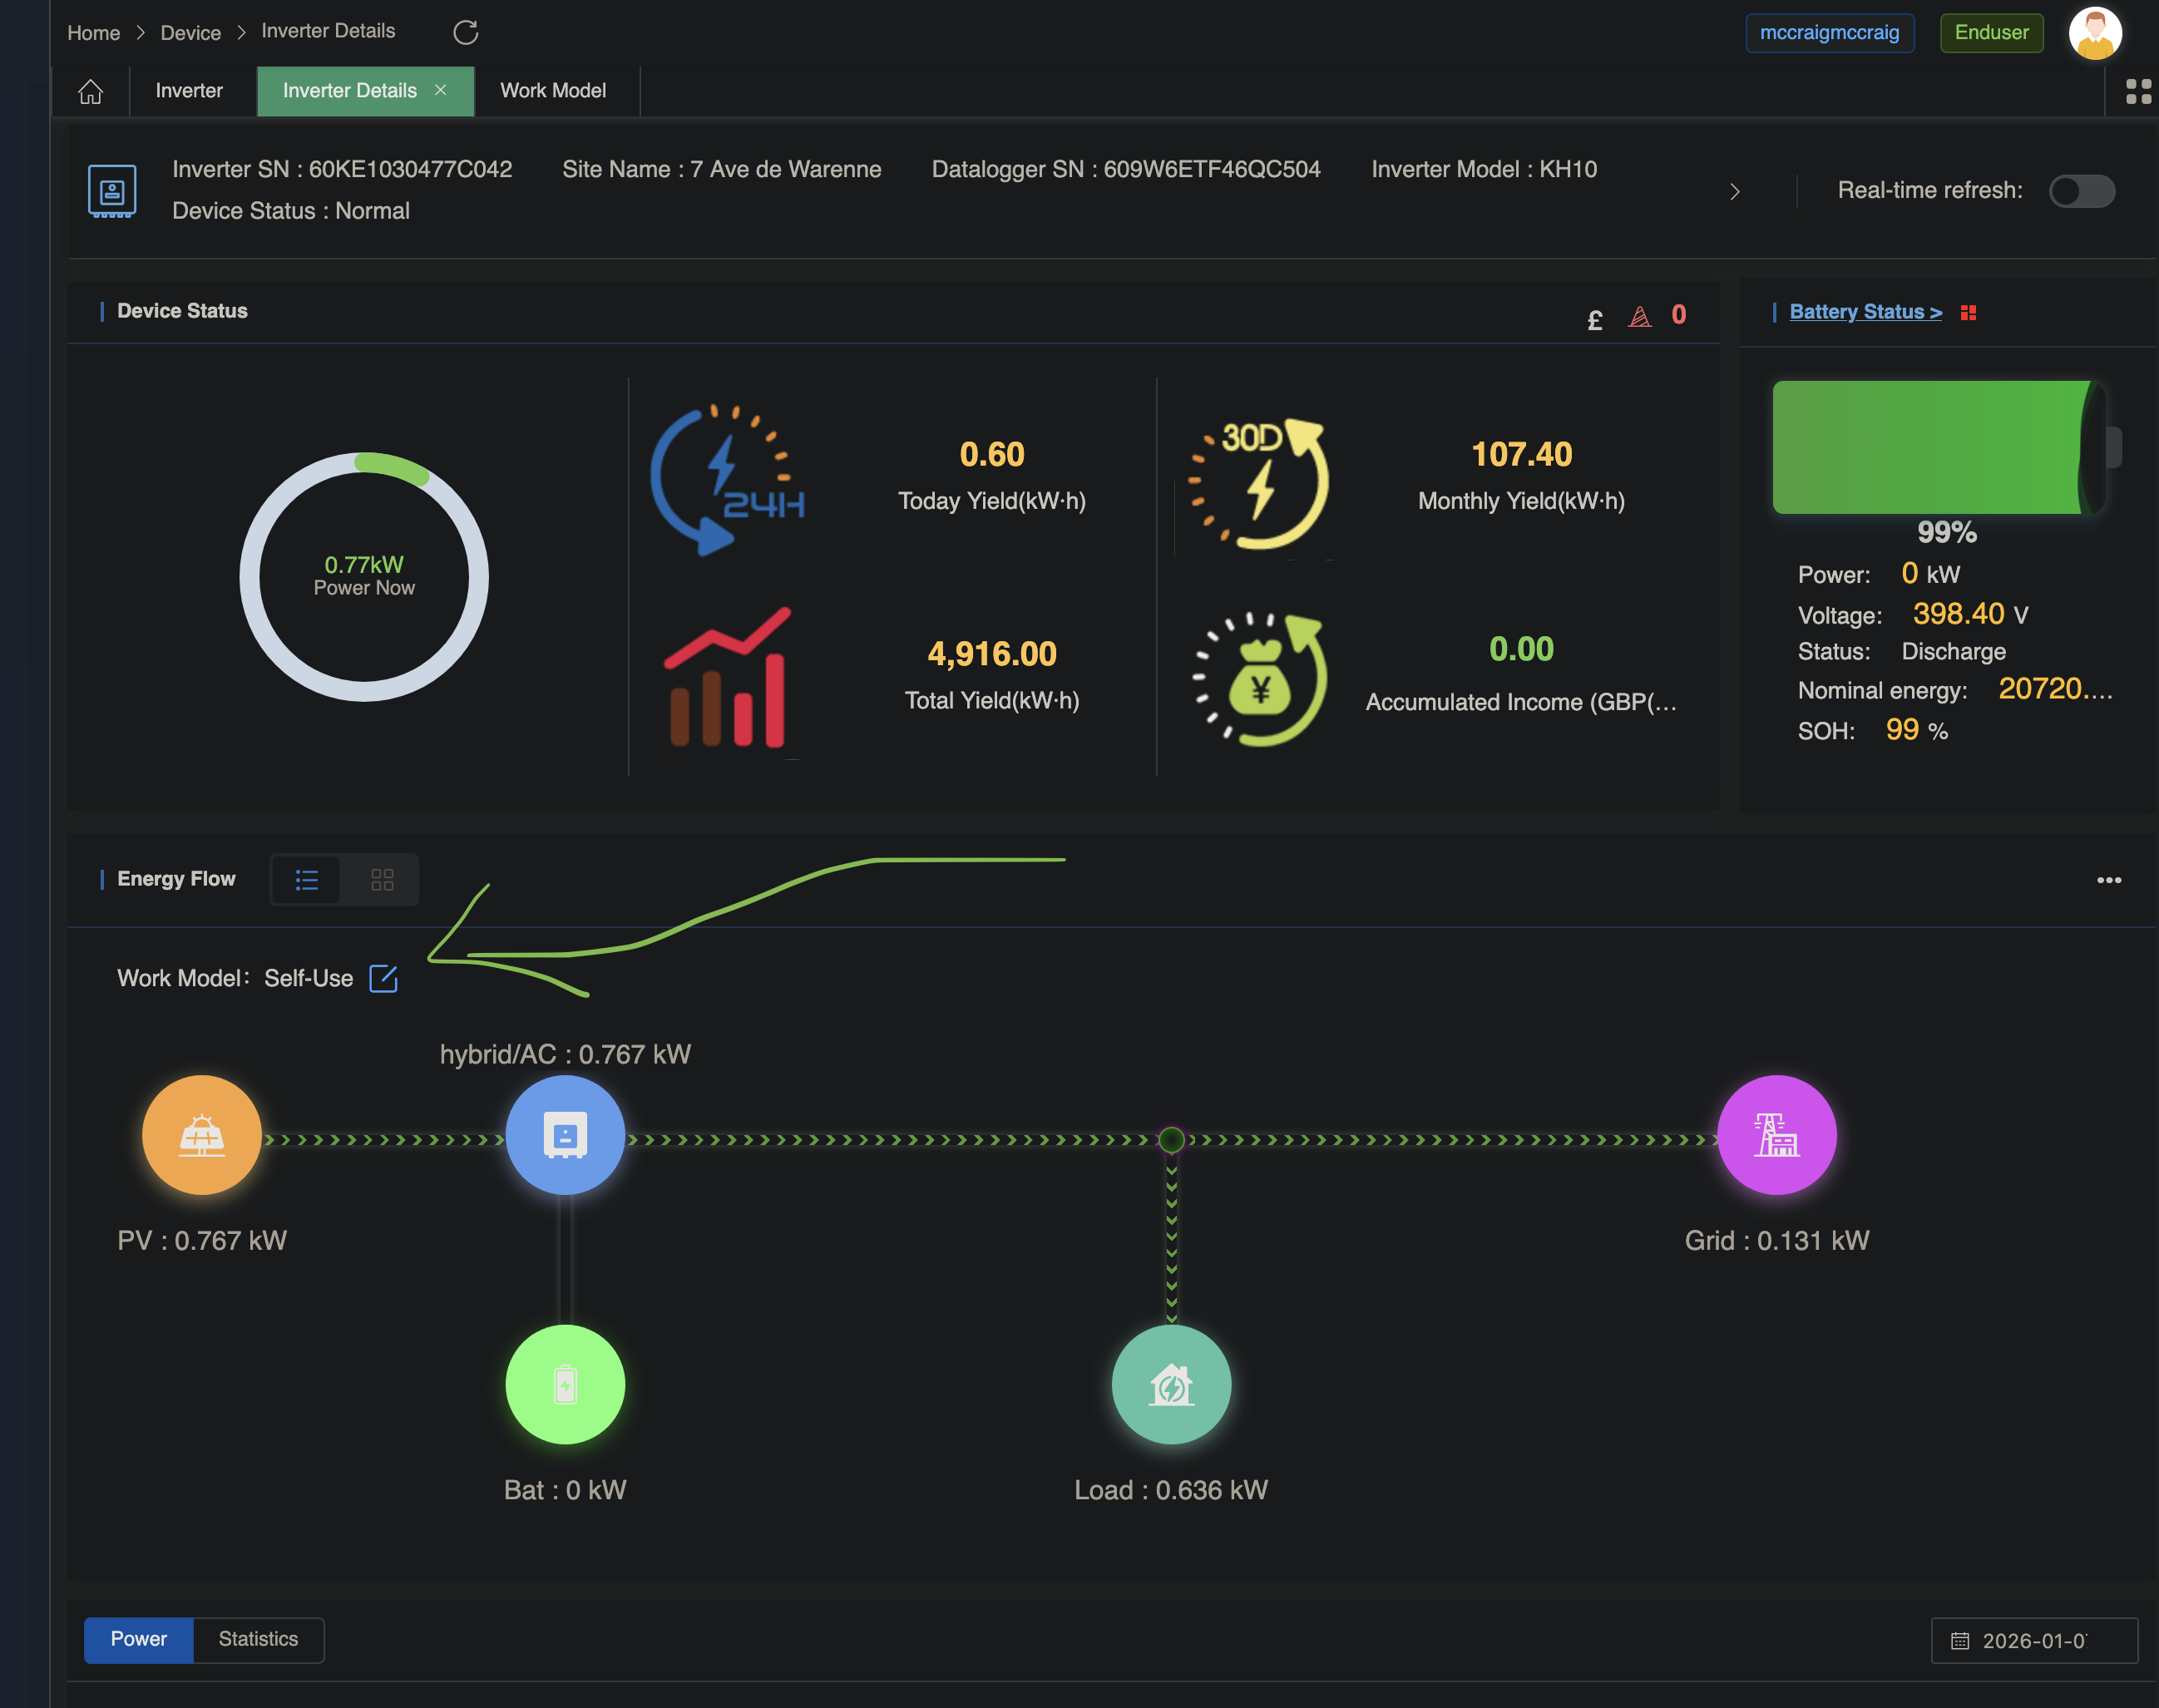Screen dimensions: 2159x1708
Task: Expand device info with right chevron
Action: (1735, 191)
